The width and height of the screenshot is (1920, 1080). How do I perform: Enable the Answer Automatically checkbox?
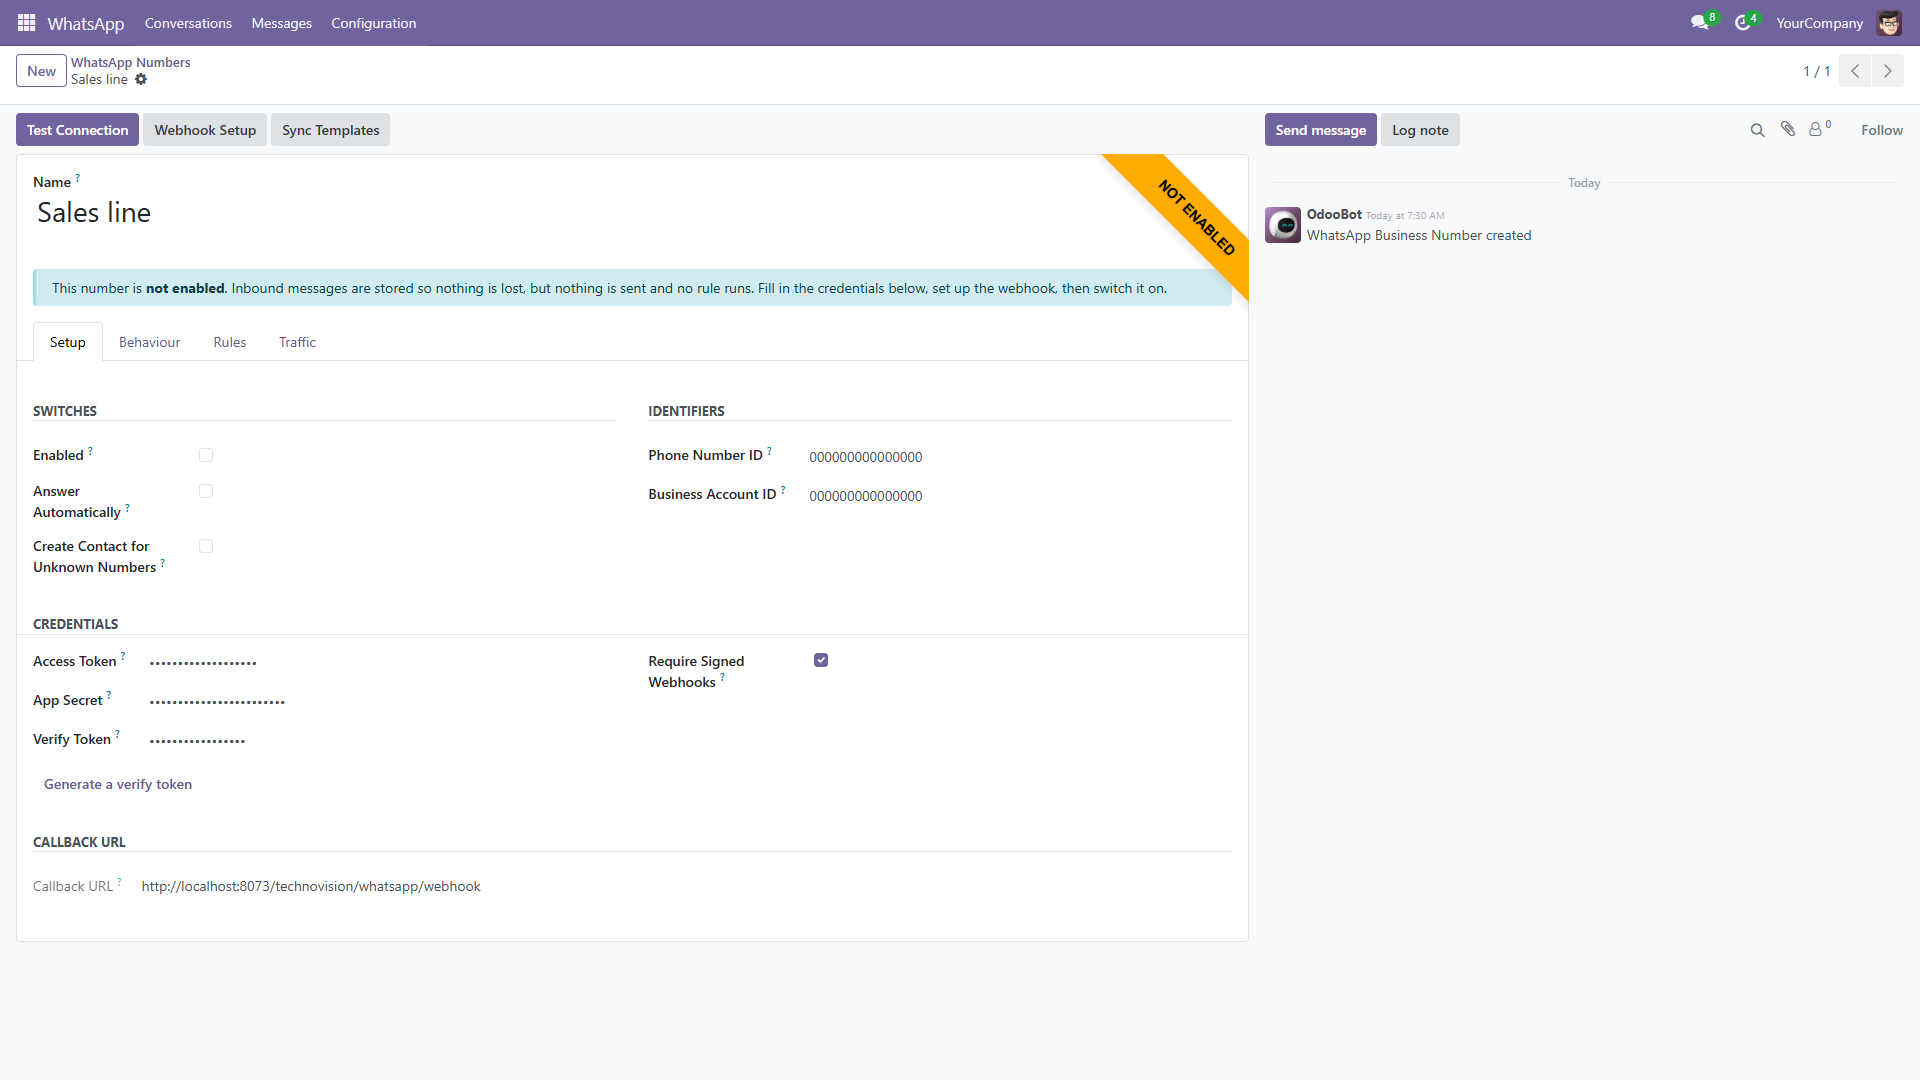point(206,491)
